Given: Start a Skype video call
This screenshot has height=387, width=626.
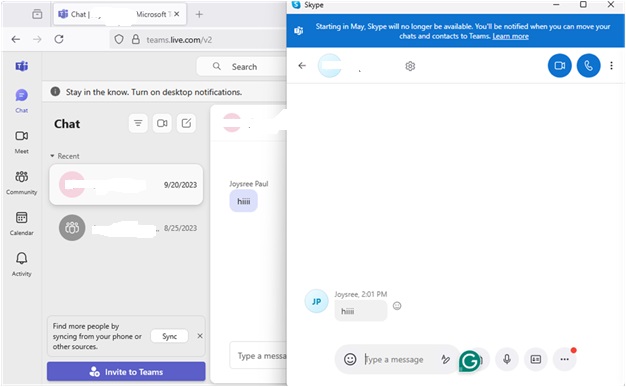Looking at the screenshot, I should point(559,65).
